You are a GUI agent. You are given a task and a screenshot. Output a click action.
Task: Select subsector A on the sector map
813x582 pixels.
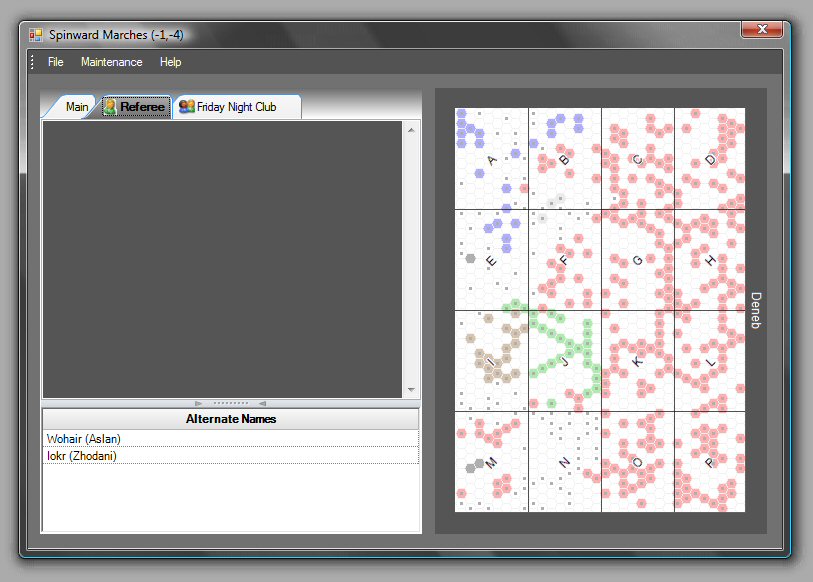tap(491, 159)
